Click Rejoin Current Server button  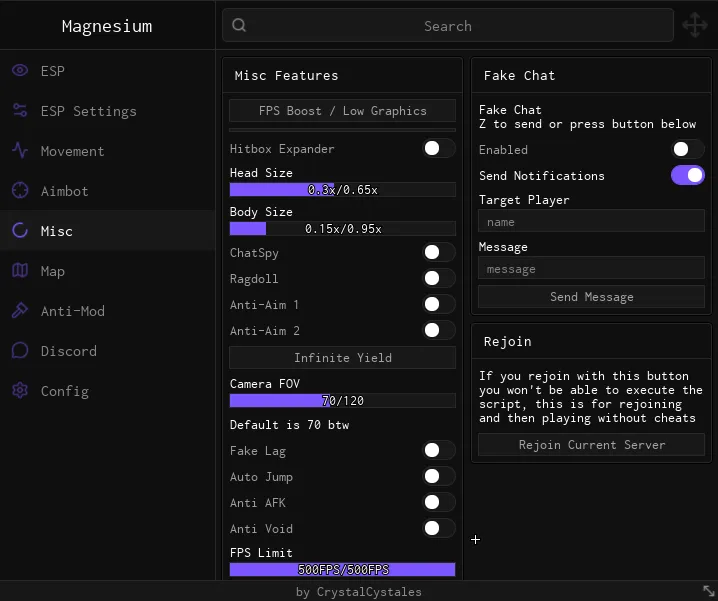(592, 444)
